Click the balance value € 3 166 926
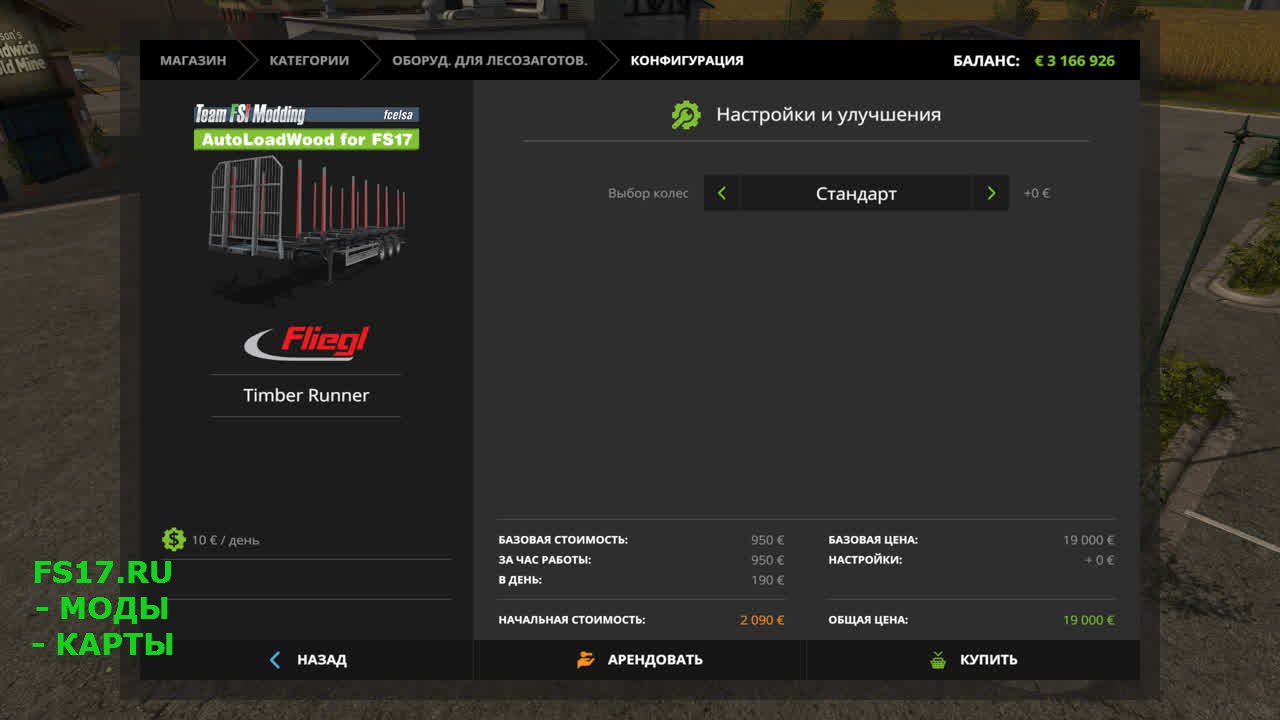 click(x=1075, y=61)
